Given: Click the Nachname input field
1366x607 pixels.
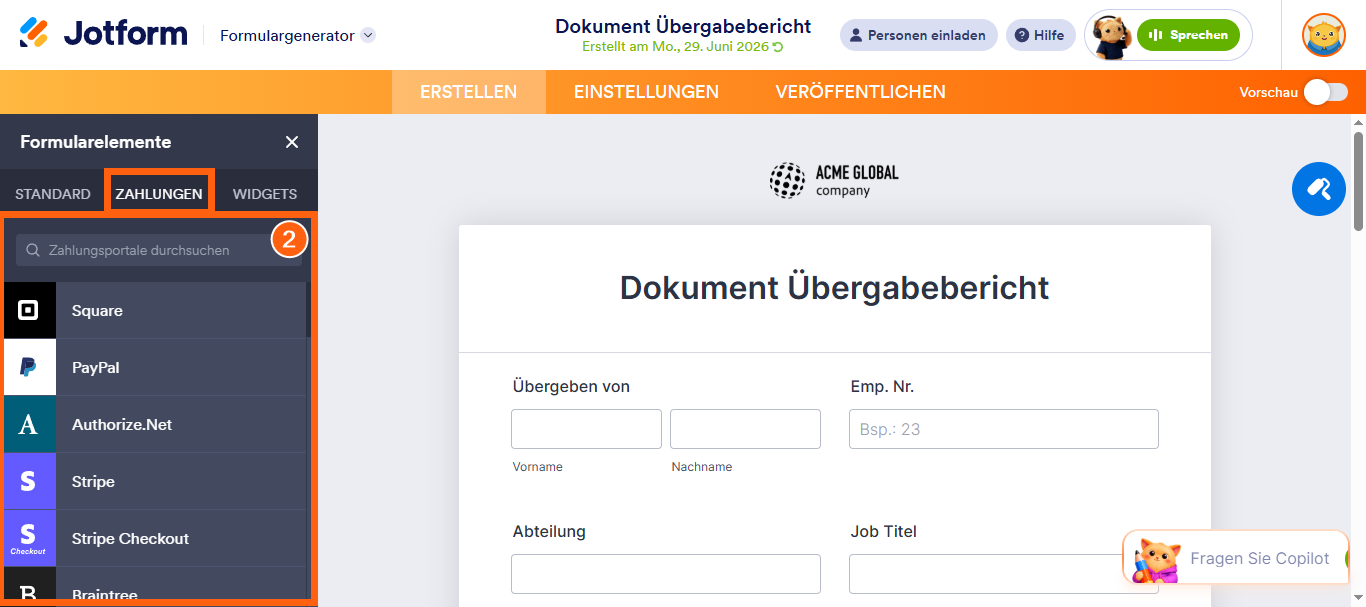Looking at the screenshot, I should (x=745, y=429).
